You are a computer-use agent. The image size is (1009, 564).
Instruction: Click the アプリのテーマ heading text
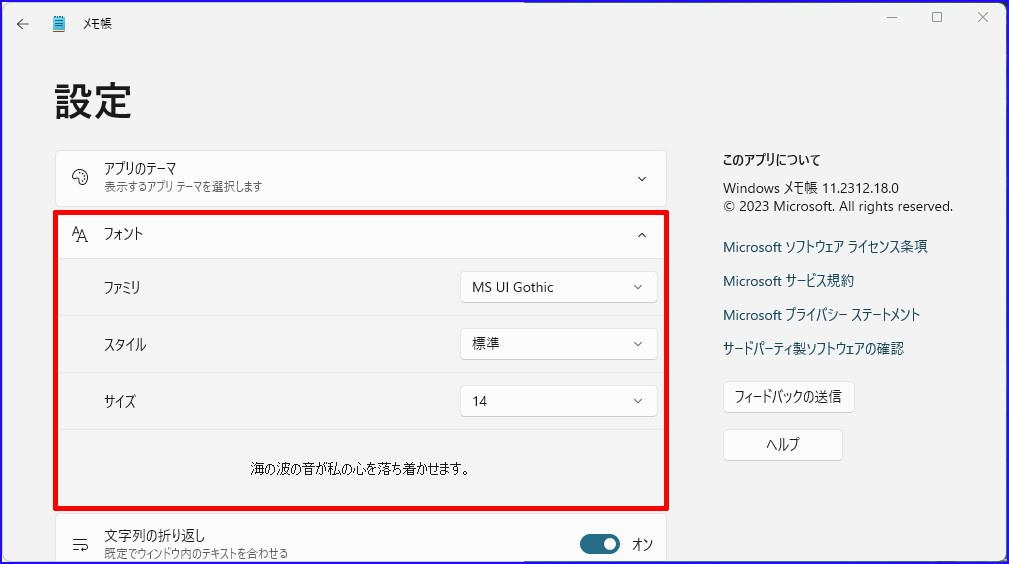click(x=140, y=169)
